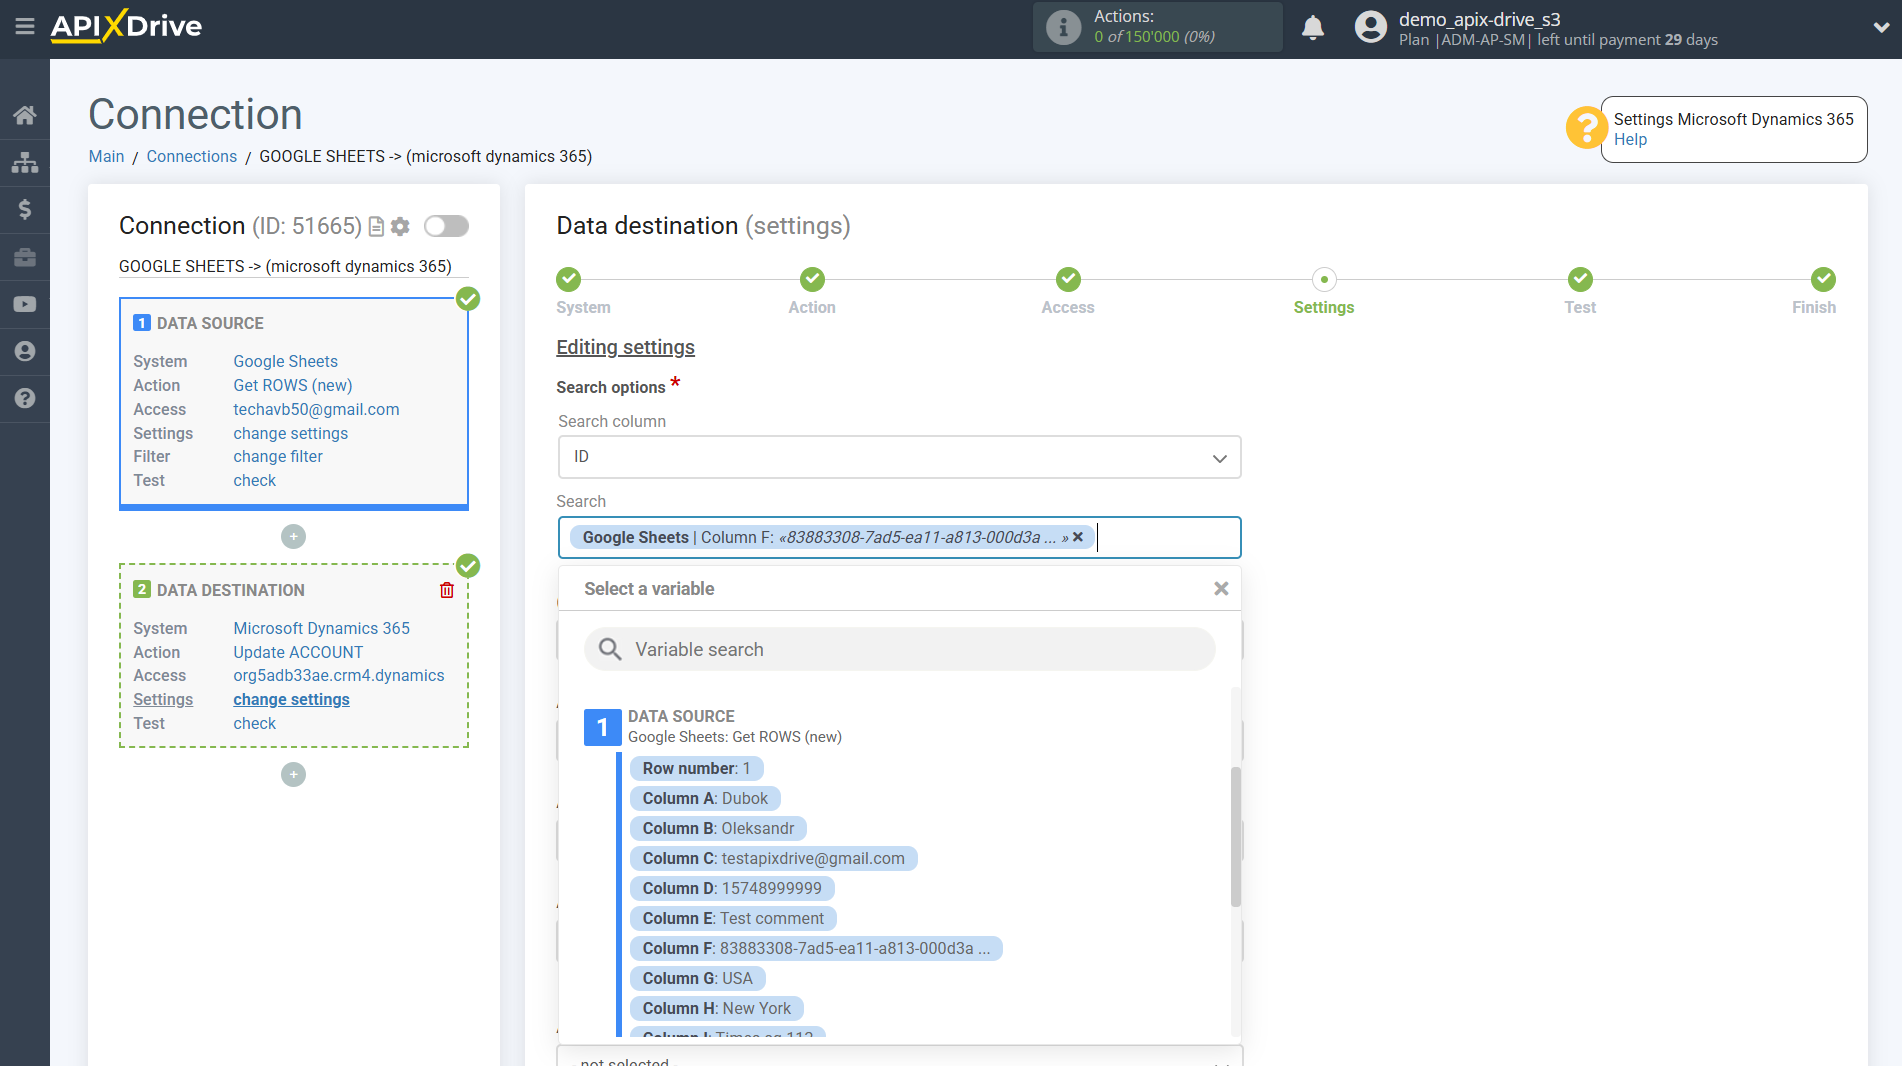This screenshot has width=1902, height=1066.
Task: Open techavb50@gmail.com access link
Action: 316,410
